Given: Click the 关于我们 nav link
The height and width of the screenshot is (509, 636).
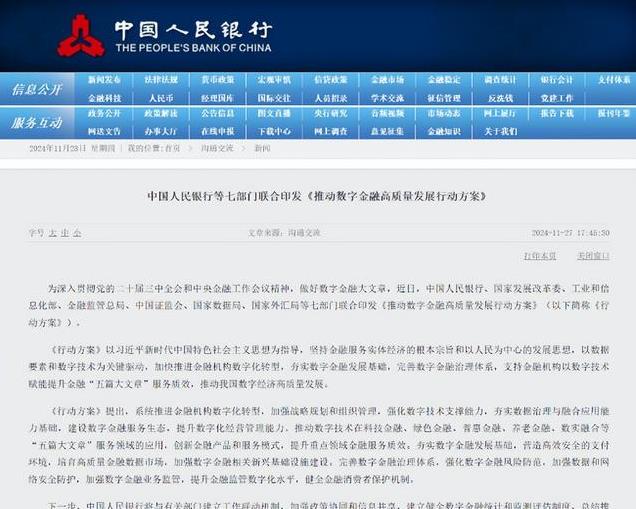Looking at the screenshot, I should pyautogui.click(x=501, y=131).
